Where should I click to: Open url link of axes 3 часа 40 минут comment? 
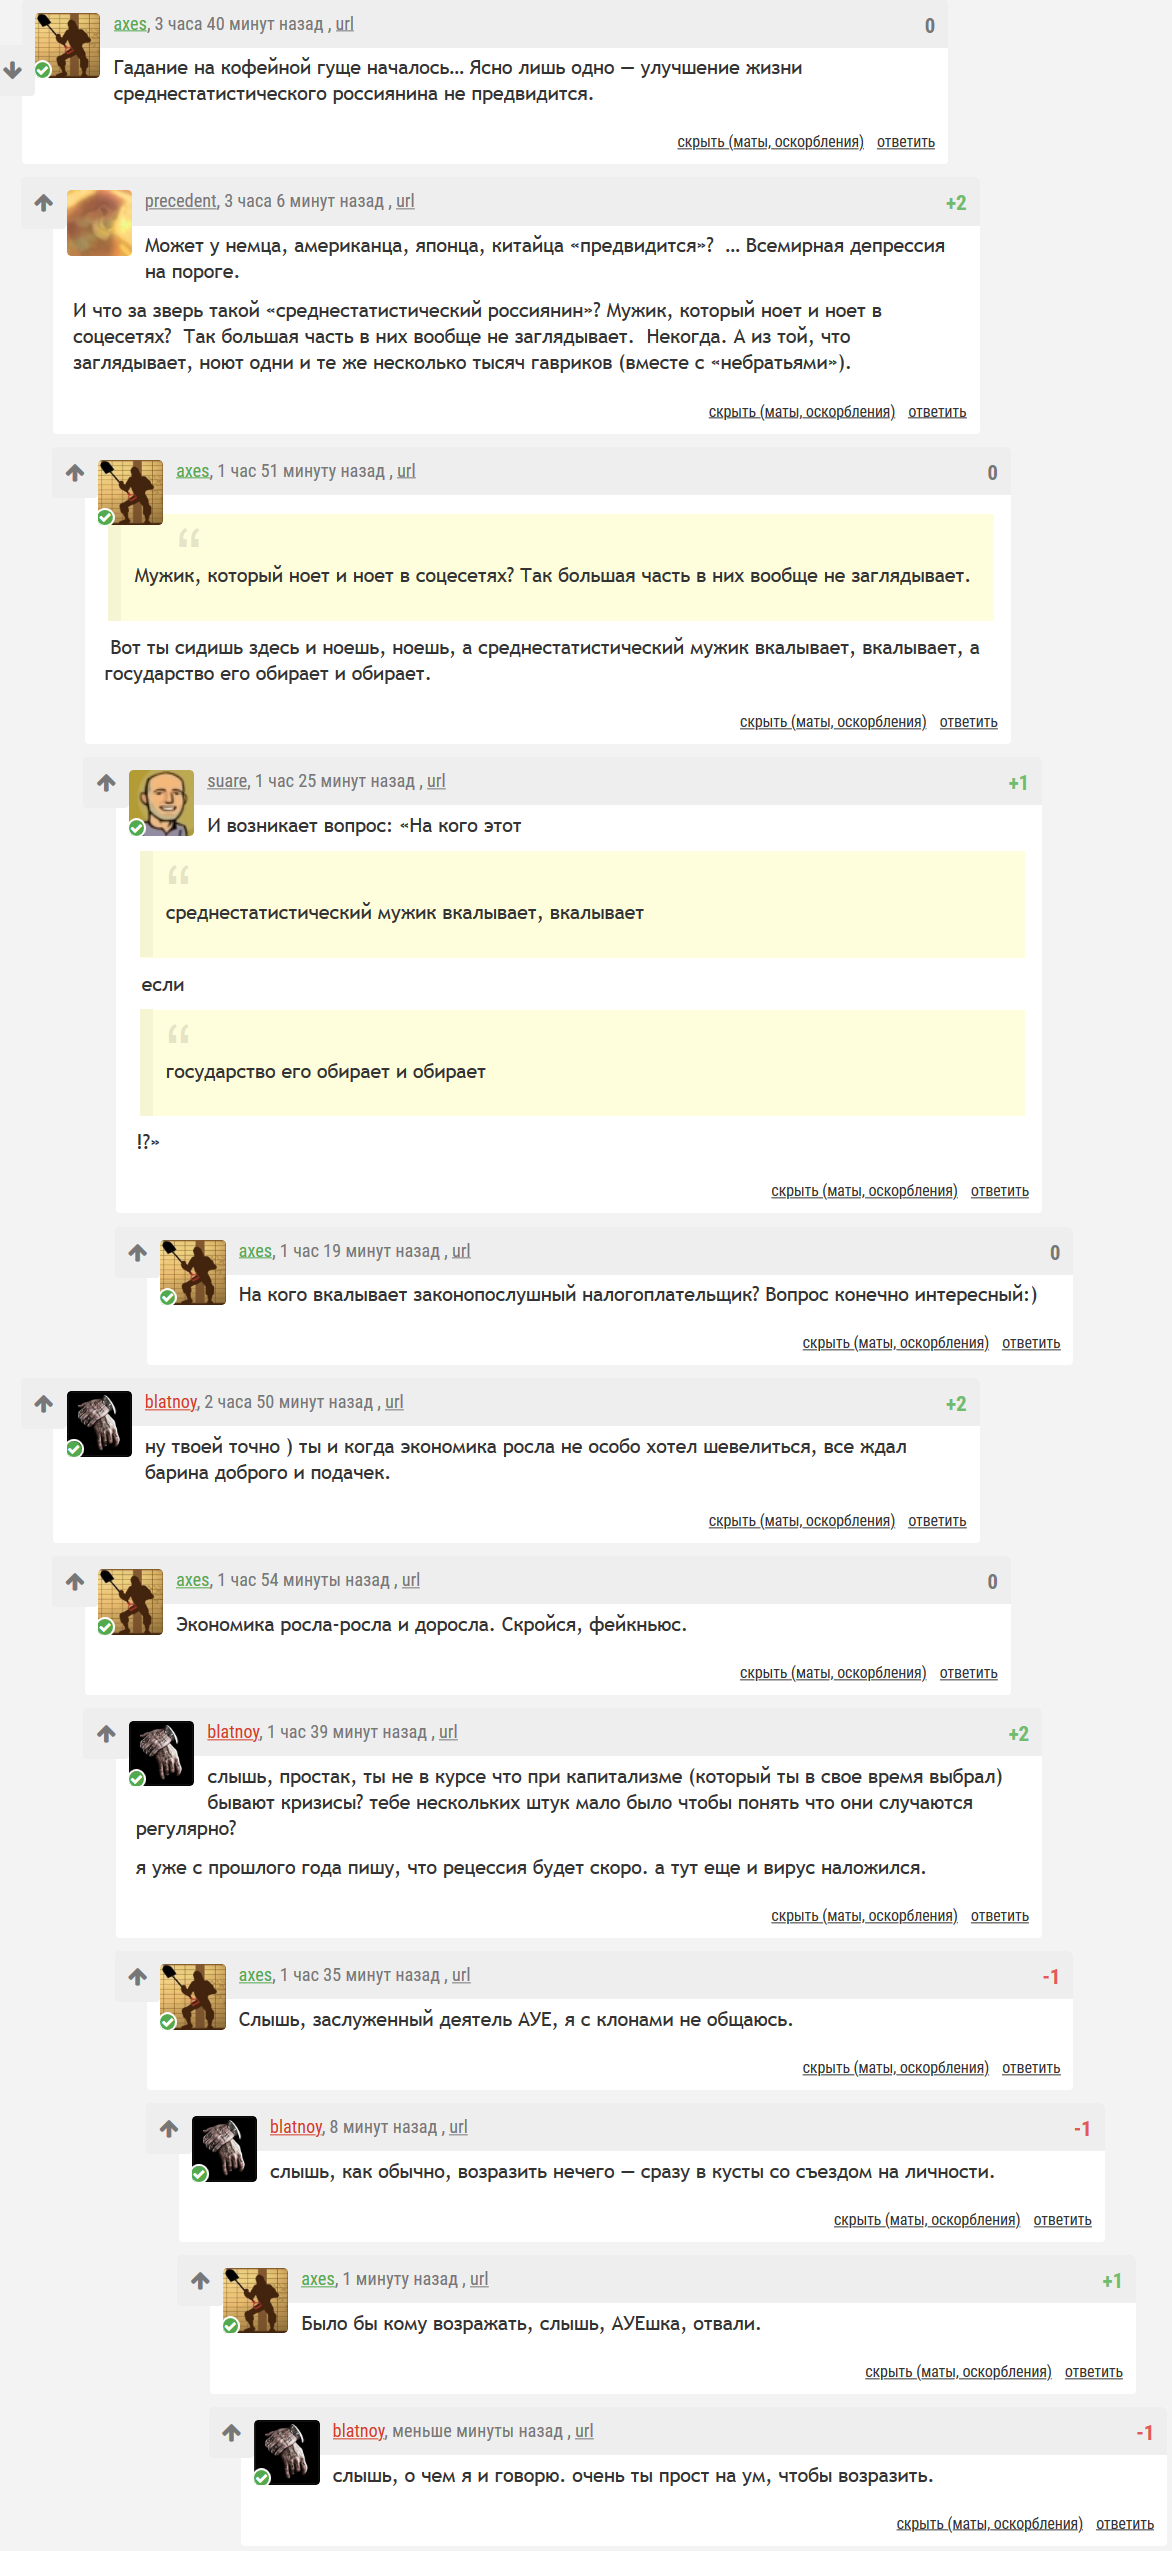(x=344, y=24)
